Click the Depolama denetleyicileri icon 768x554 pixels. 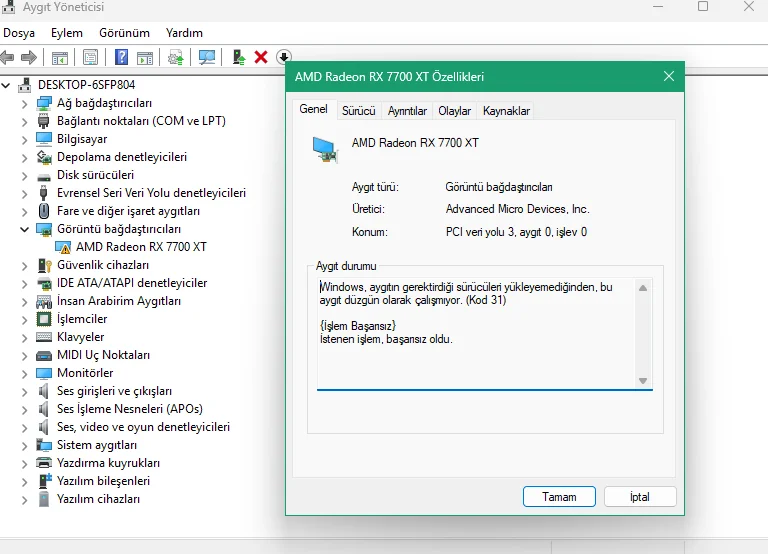[44, 157]
